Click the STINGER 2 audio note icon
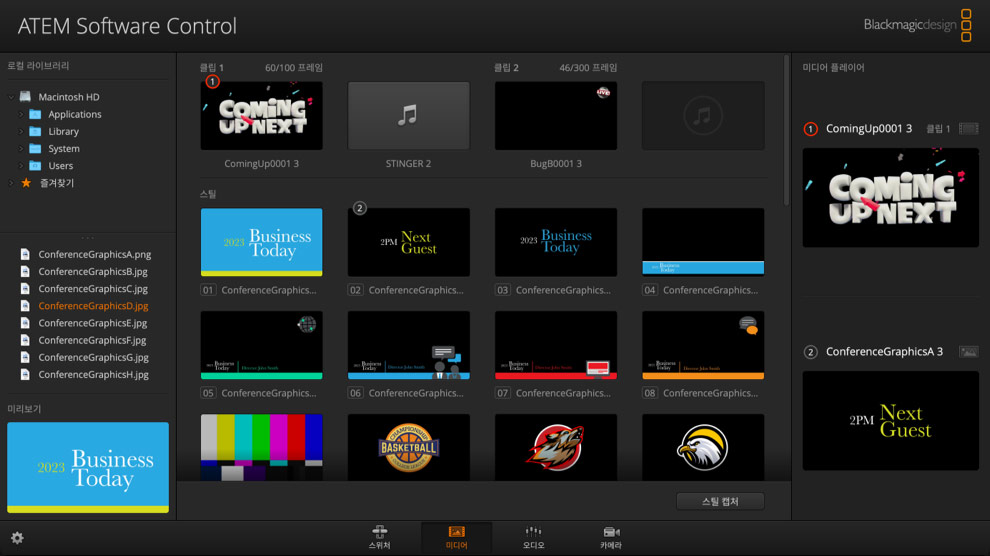This screenshot has width=990, height=556. tap(408, 116)
